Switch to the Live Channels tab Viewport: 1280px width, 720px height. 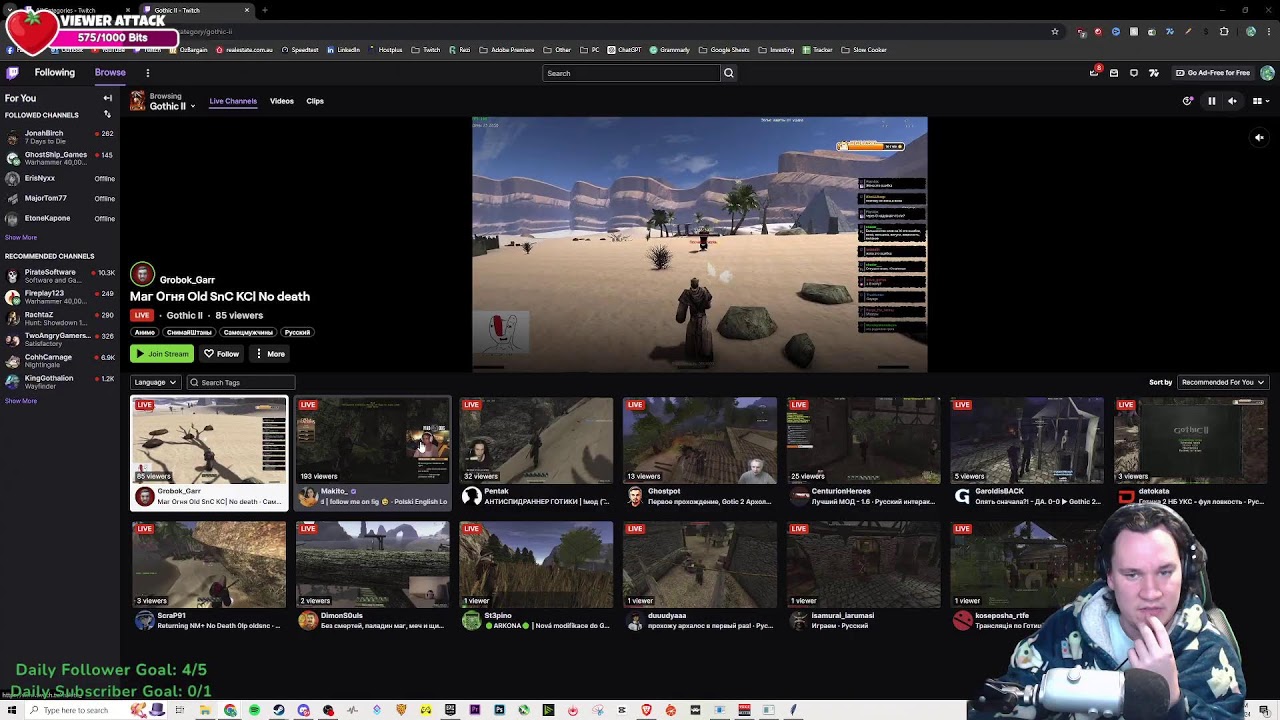[x=233, y=101]
